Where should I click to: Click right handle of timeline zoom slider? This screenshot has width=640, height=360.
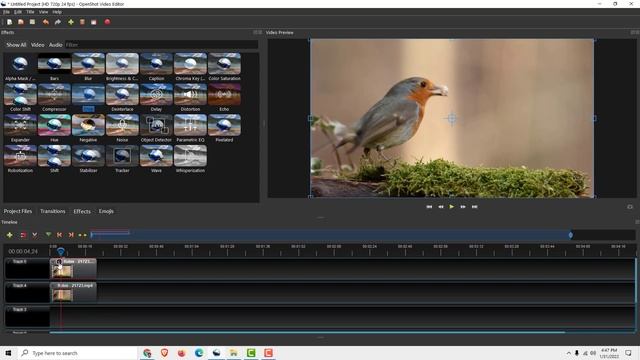pyautogui.click(x=571, y=235)
